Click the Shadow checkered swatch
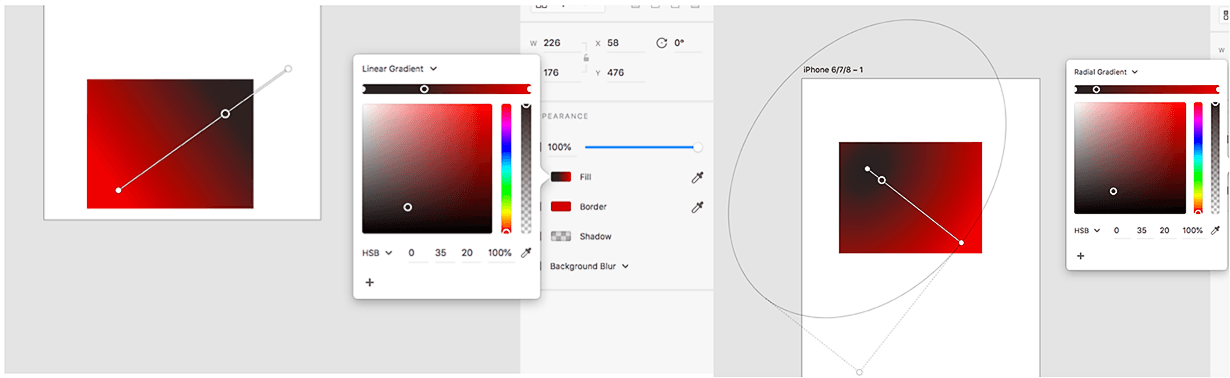The height and width of the screenshot is (378, 1230). pyautogui.click(x=561, y=237)
